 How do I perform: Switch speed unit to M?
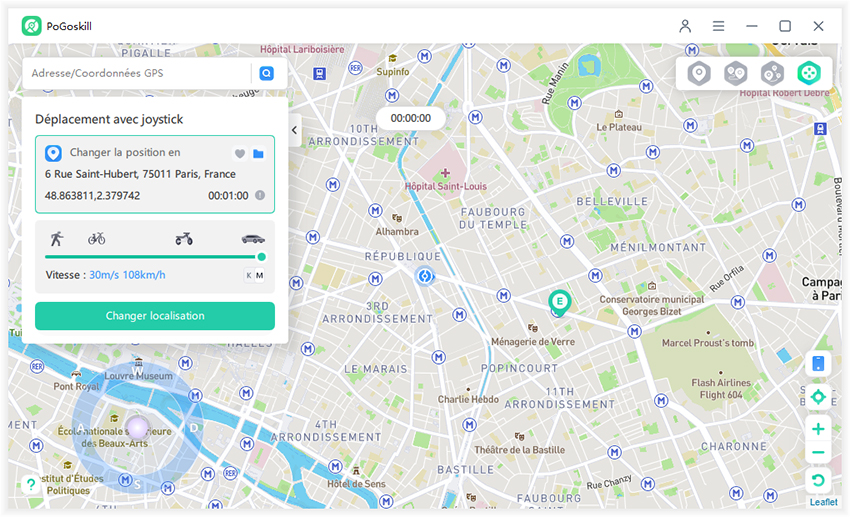tap(260, 275)
